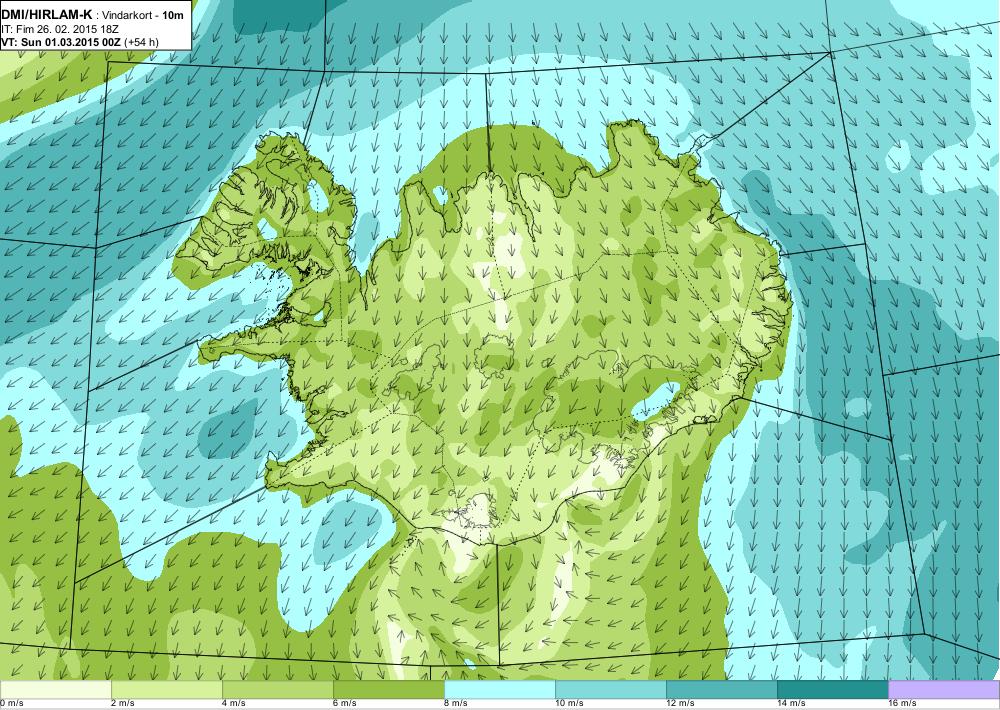Screen dimensions: 1000x710
Task: Click the '14 m/s' legend label
Action: (x=791, y=704)
